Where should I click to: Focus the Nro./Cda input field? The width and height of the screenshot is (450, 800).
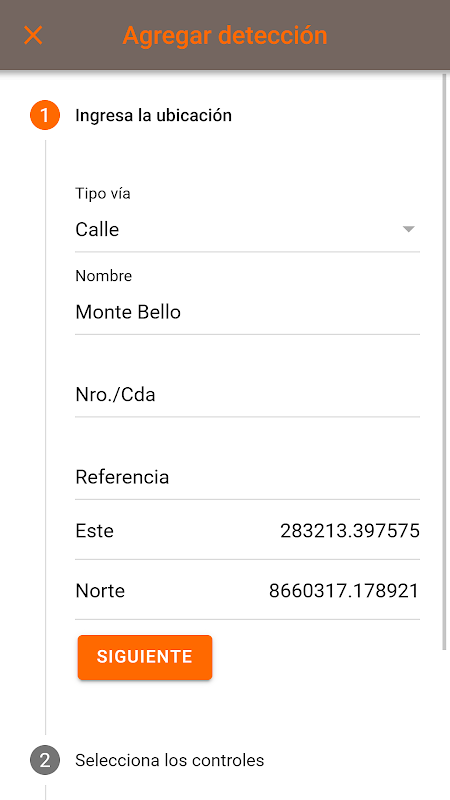pyautogui.click(x=247, y=394)
